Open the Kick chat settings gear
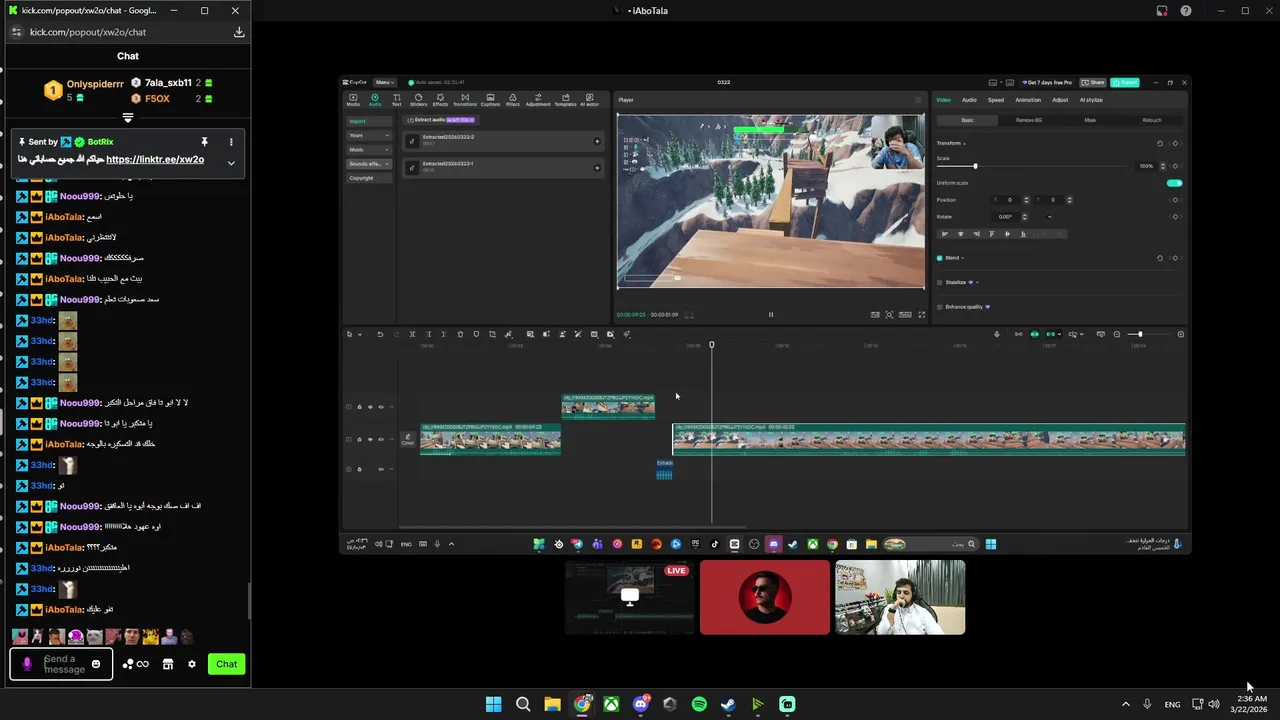The image size is (1280, 720). coord(192,664)
